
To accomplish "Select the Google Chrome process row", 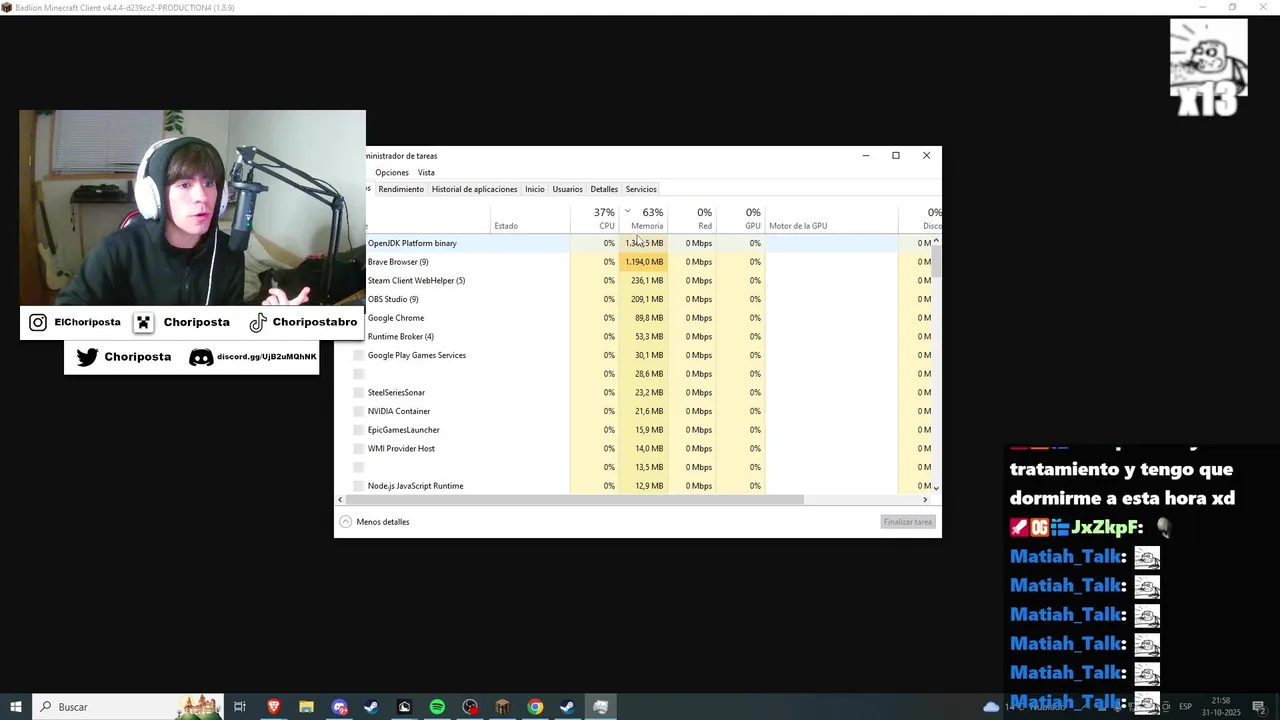I will [x=396, y=318].
